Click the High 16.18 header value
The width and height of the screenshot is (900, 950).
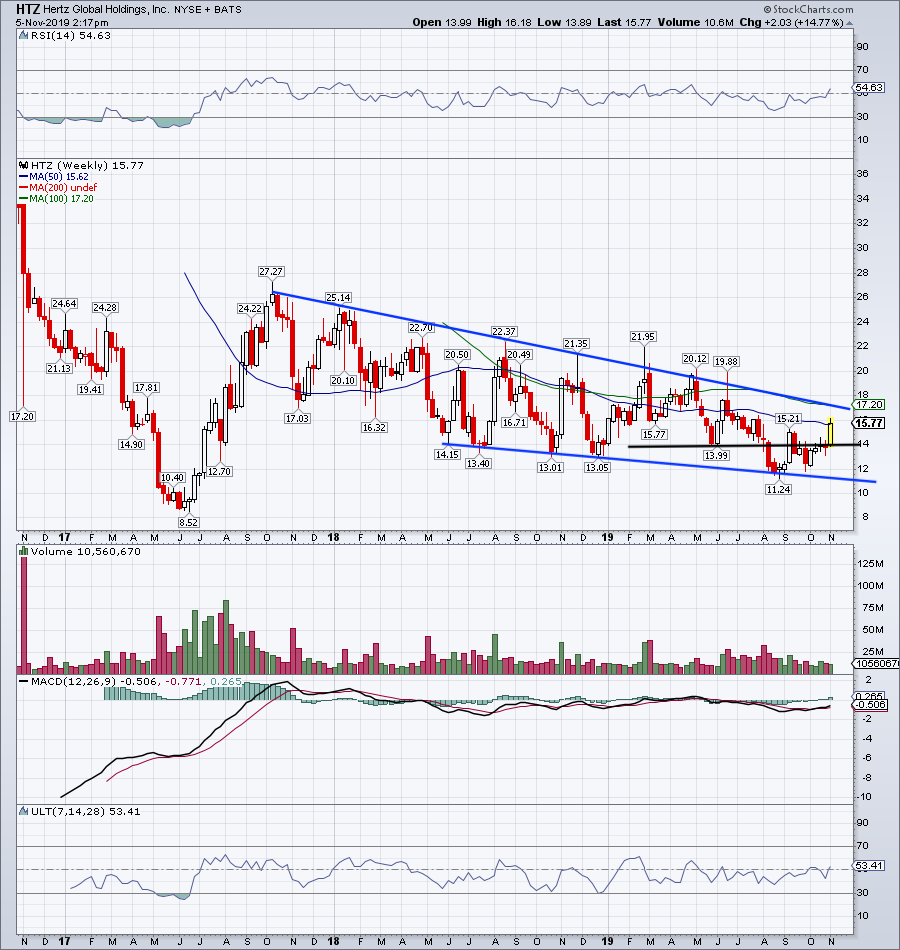[504, 22]
